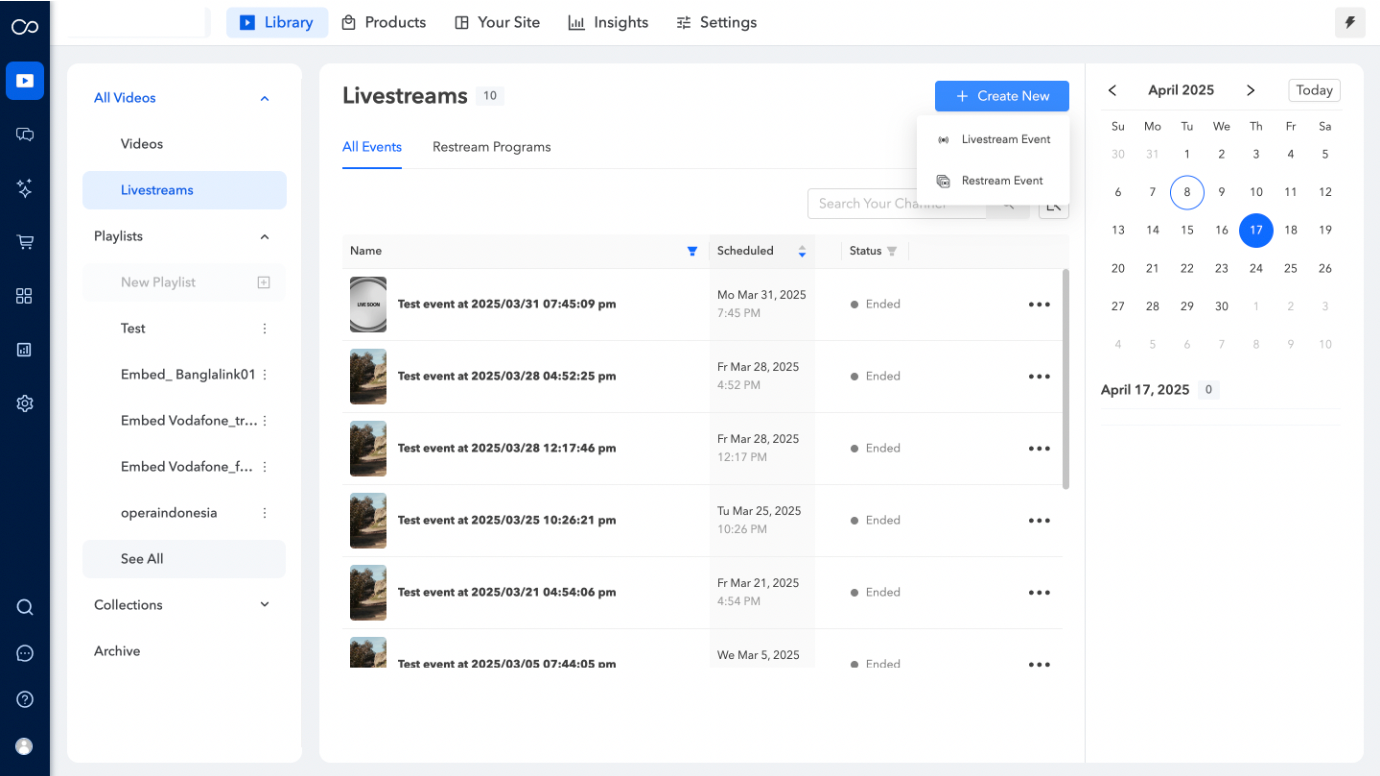Select the Videos link in the sidebar
The image size is (1380, 776).
(141, 143)
